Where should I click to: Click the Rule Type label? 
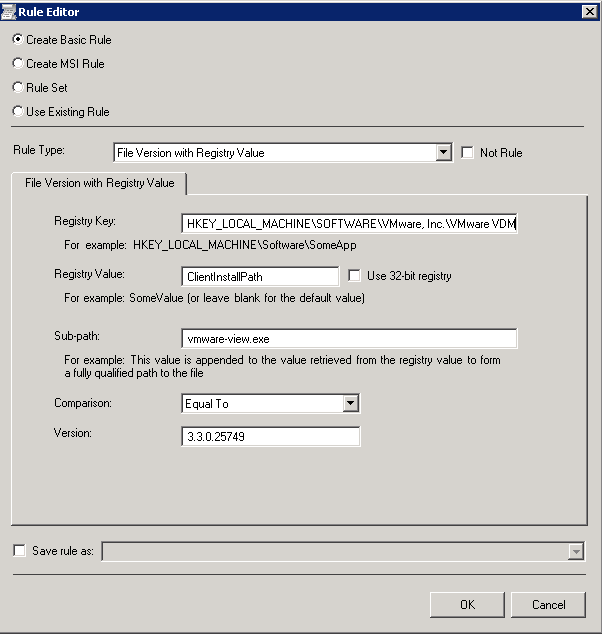point(39,150)
